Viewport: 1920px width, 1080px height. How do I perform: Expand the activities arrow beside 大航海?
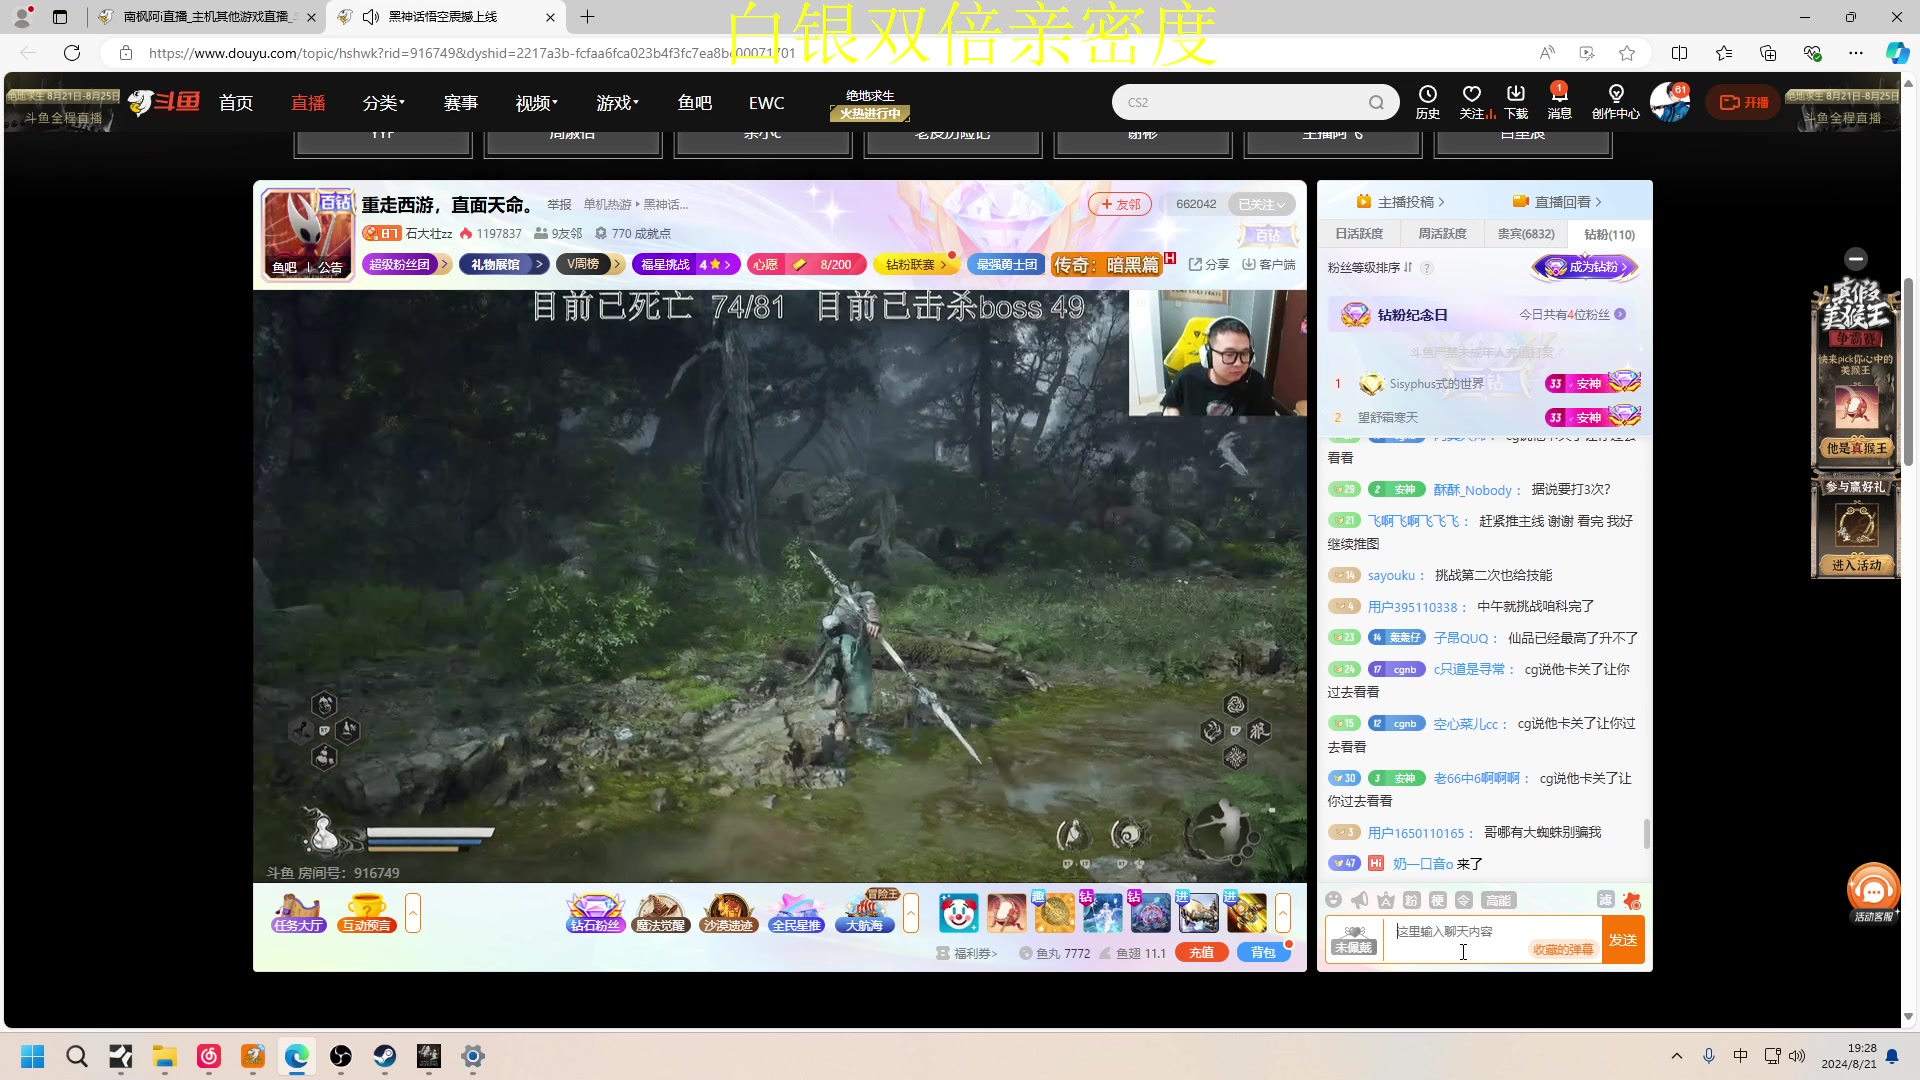(x=911, y=913)
